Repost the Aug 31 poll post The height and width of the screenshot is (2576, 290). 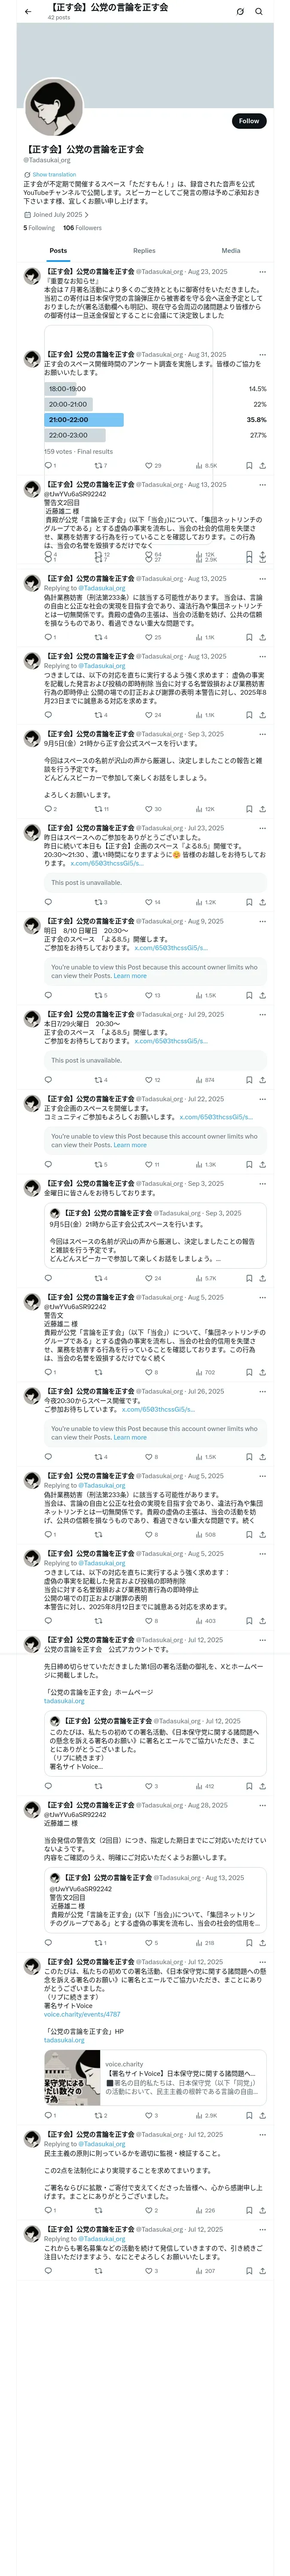tap(100, 465)
